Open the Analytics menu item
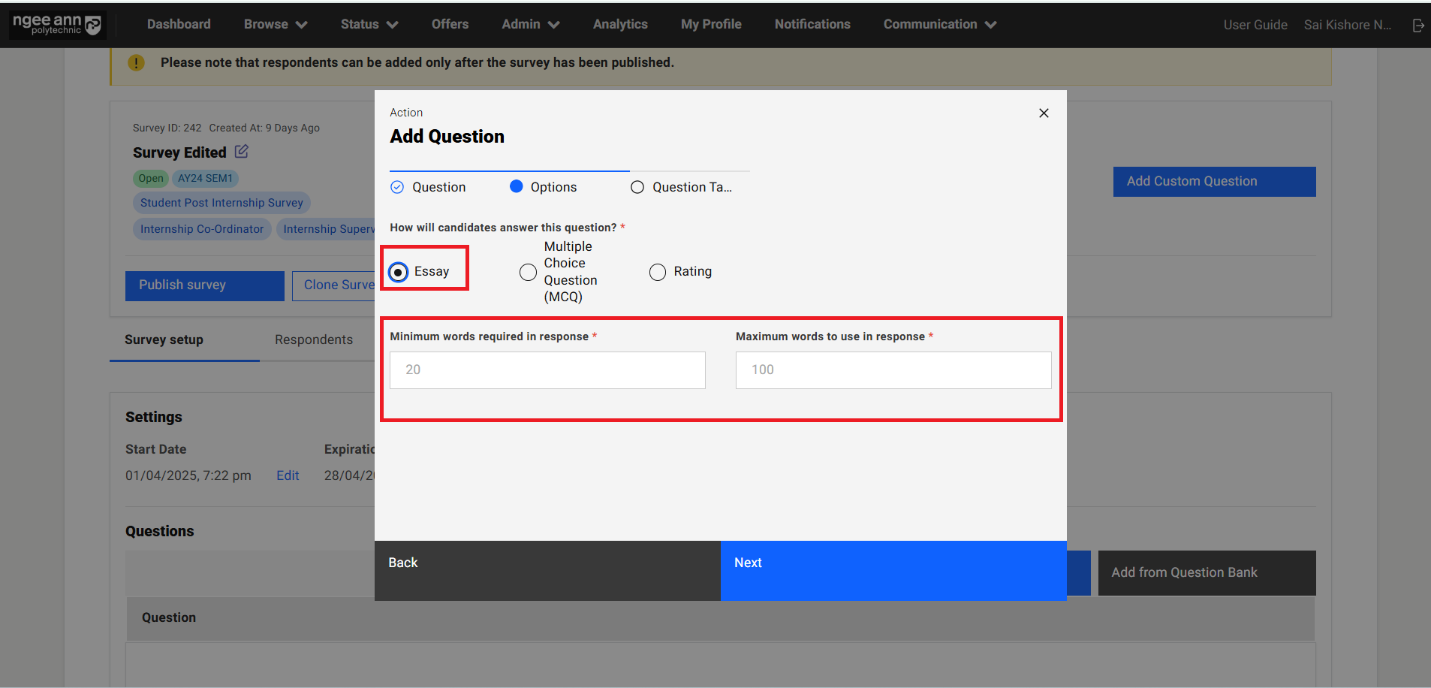 (620, 24)
